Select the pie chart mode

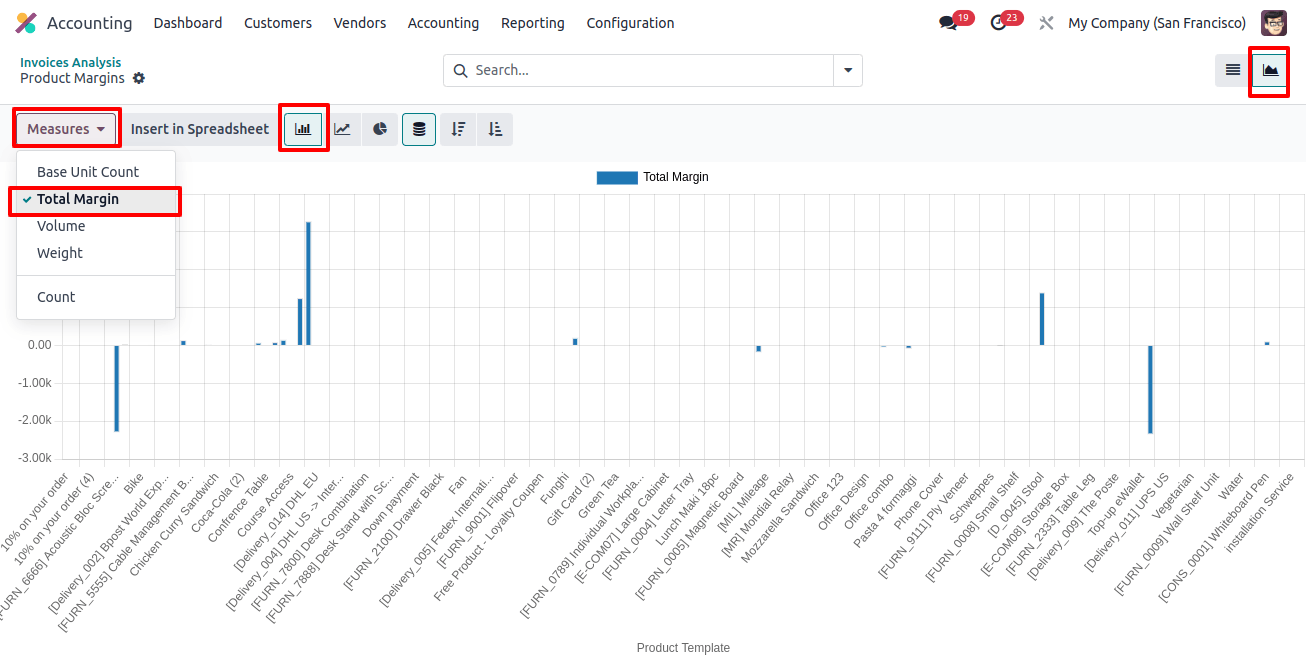(x=380, y=129)
